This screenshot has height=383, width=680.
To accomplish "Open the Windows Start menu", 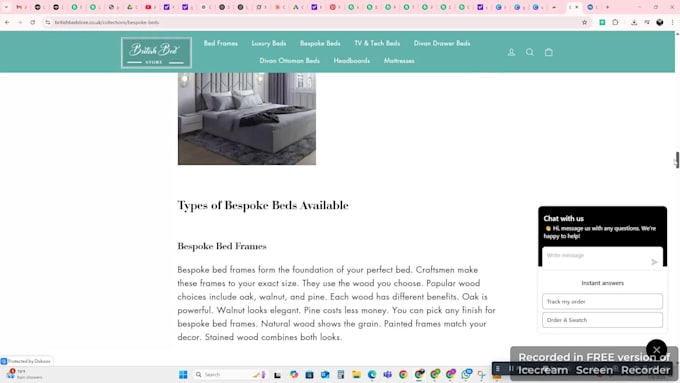I will (183, 374).
